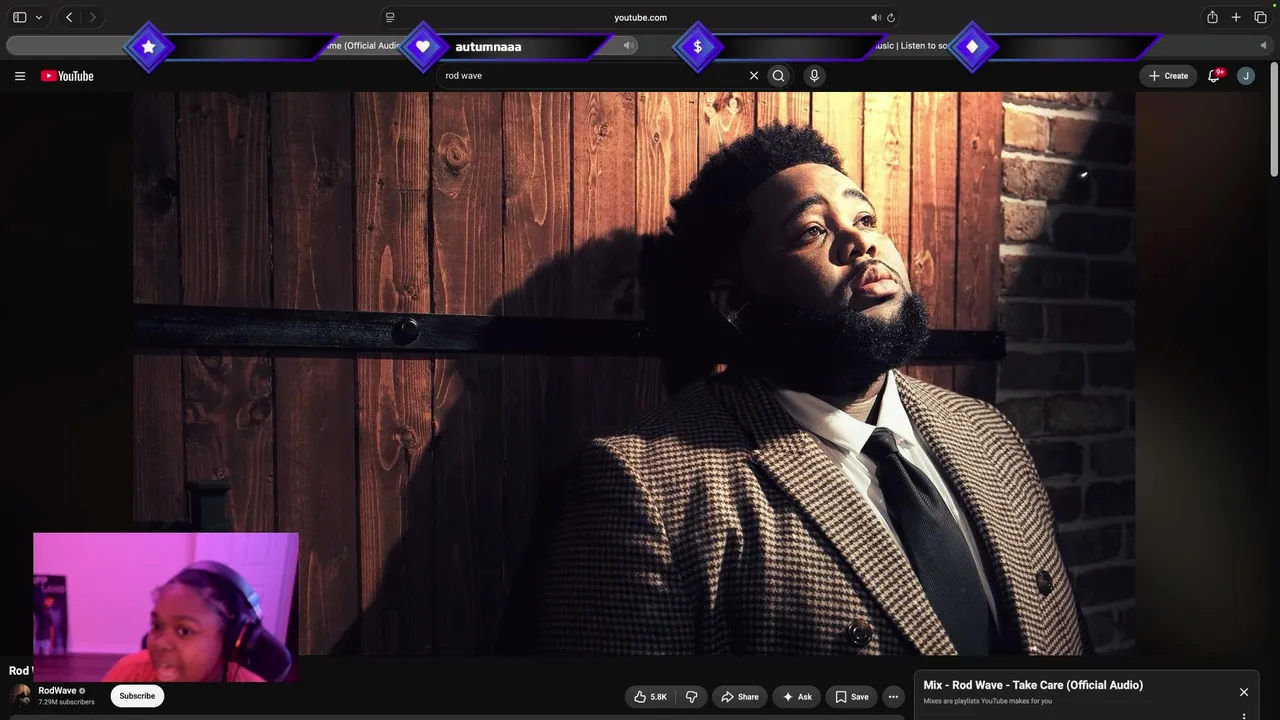Click the star icon on the stream overlay

pos(149,47)
